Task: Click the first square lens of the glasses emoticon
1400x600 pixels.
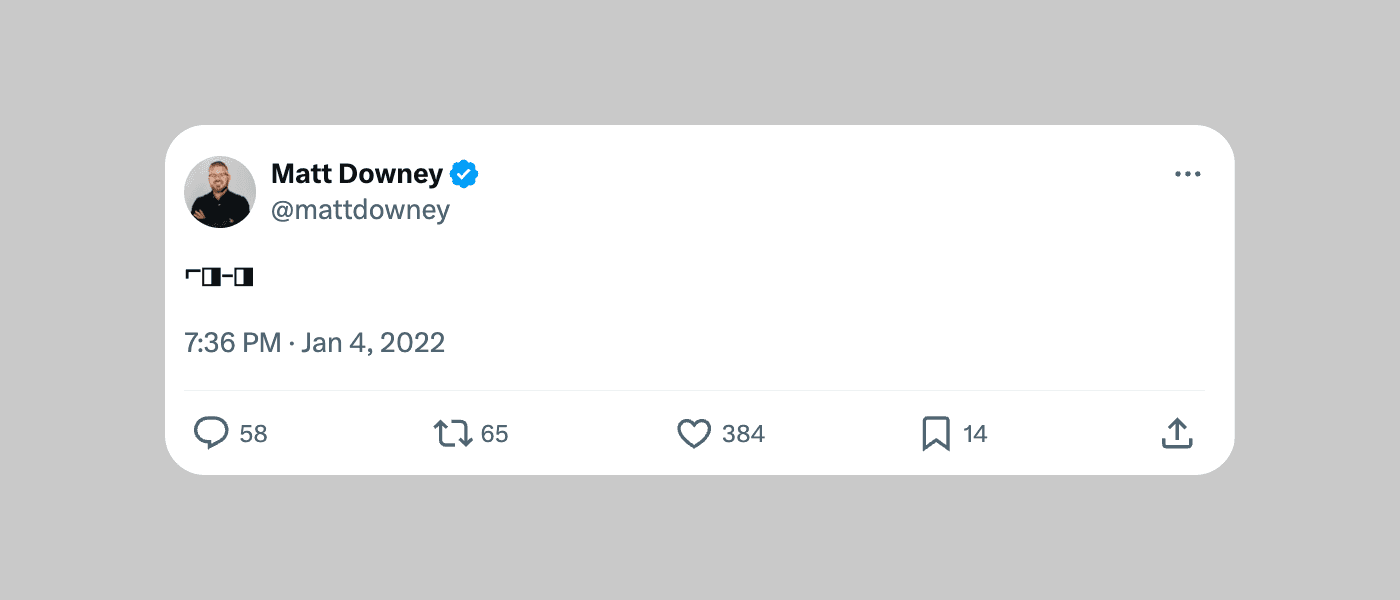Action: (x=210, y=277)
